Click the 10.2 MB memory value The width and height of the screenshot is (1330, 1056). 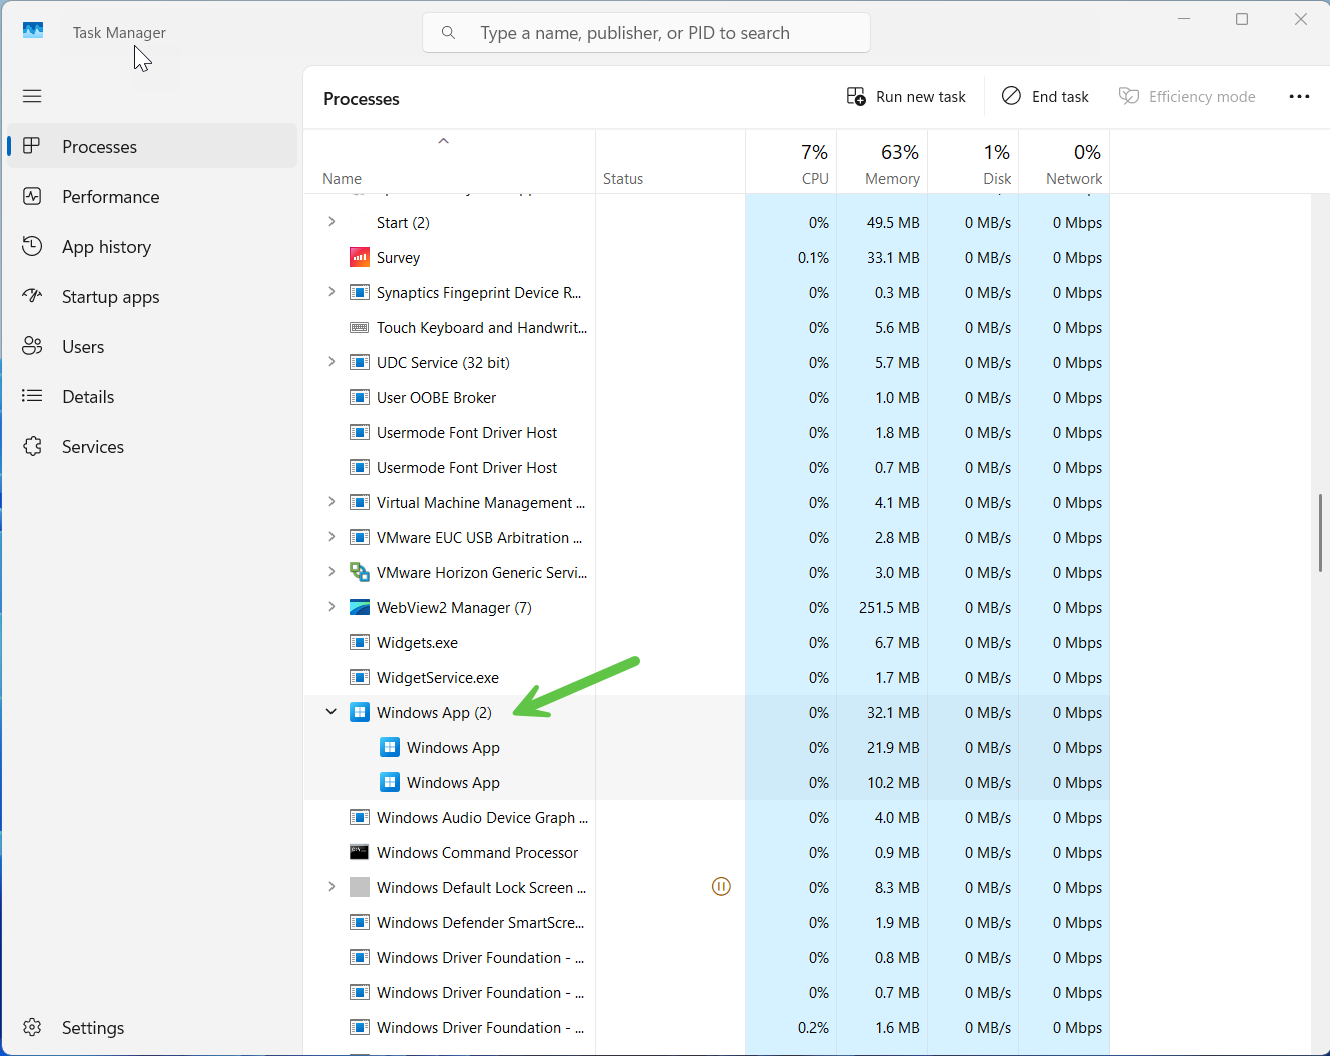893,782
